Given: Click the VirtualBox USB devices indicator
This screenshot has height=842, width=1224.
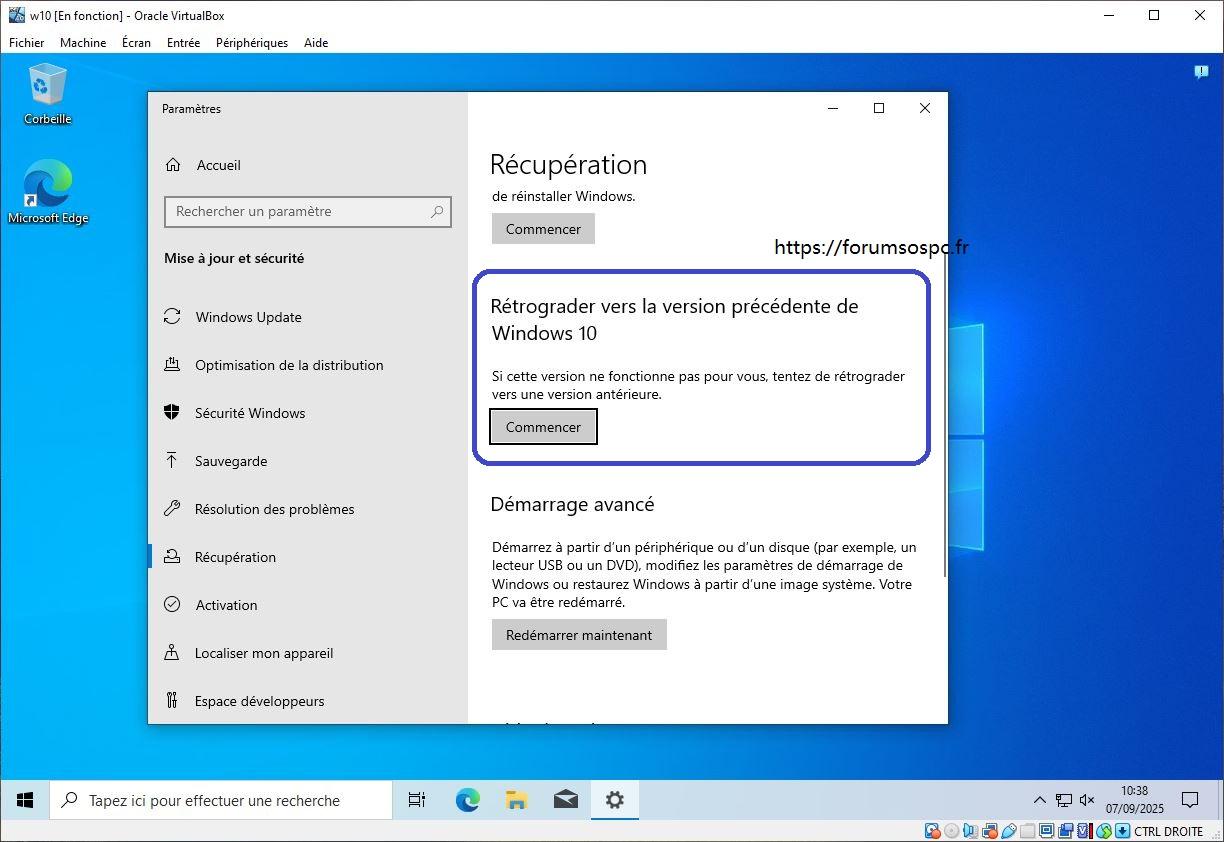Looking at the screenshot, I should 1009,831.
